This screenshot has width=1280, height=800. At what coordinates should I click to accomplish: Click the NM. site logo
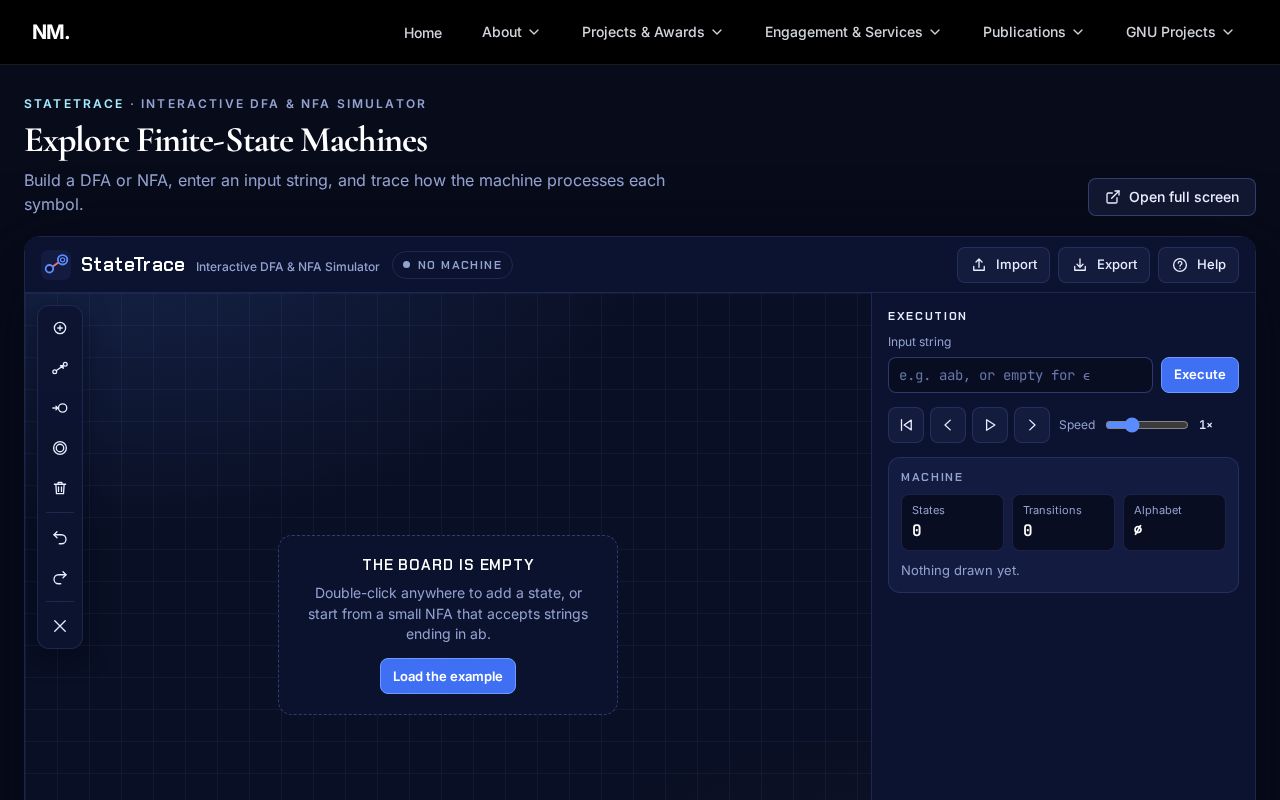pyautogui.click(x=51, y=32)
